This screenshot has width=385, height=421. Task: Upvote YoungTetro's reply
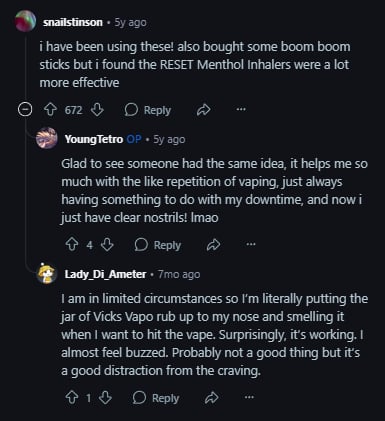[72, 245]
